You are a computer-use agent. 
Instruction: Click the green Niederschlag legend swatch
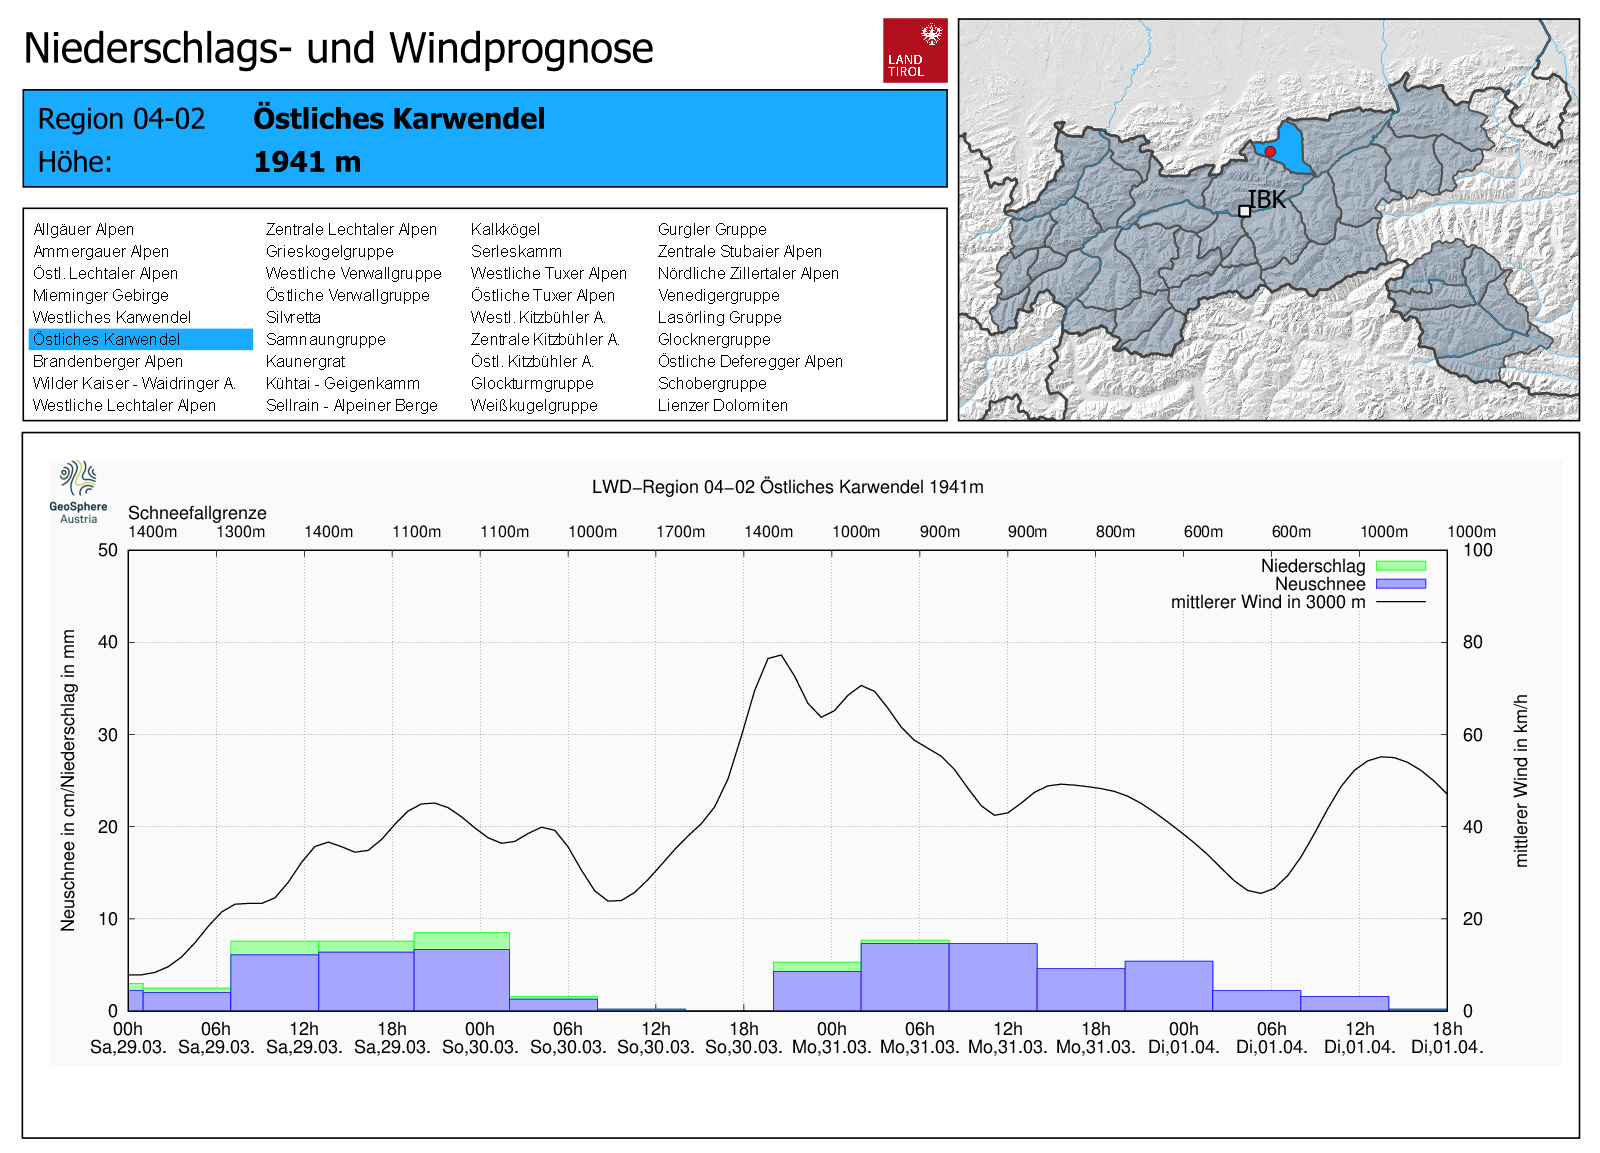1400,566
